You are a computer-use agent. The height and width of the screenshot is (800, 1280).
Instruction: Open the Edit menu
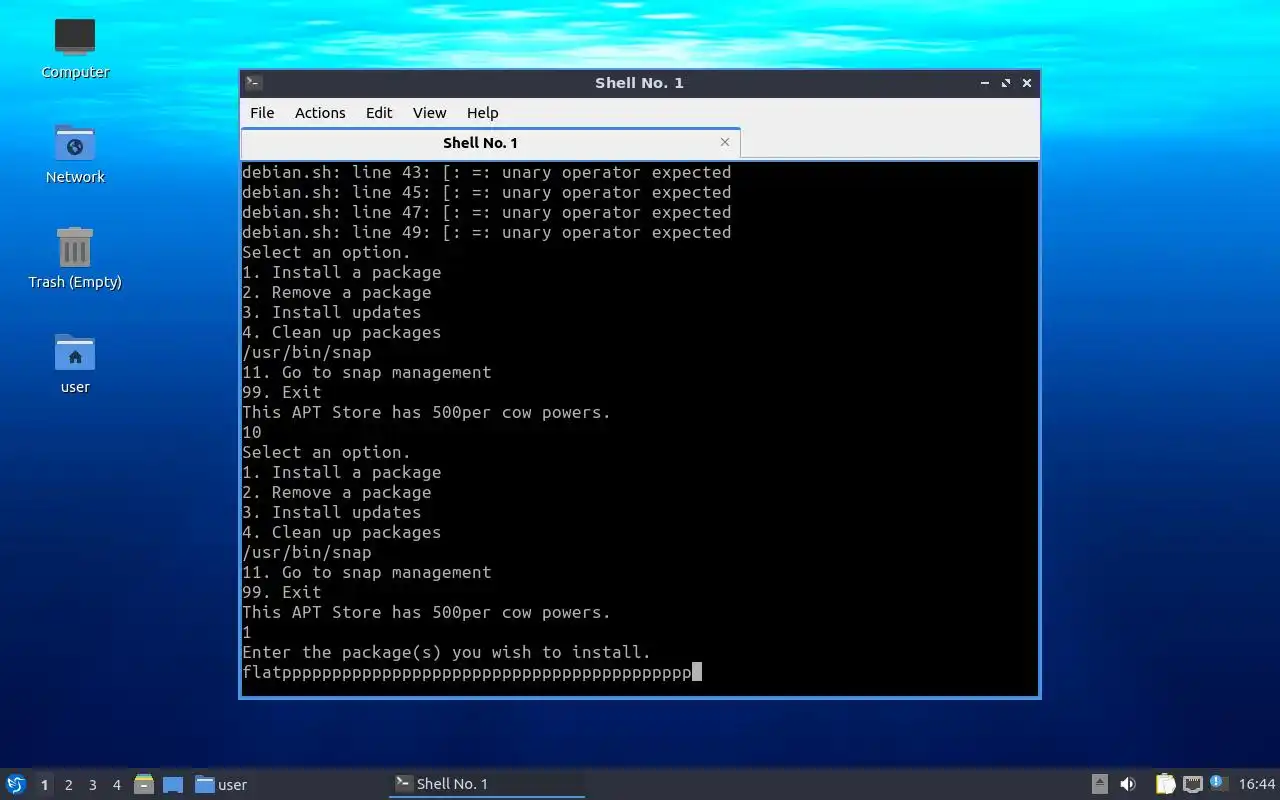[x=379, y=113]
